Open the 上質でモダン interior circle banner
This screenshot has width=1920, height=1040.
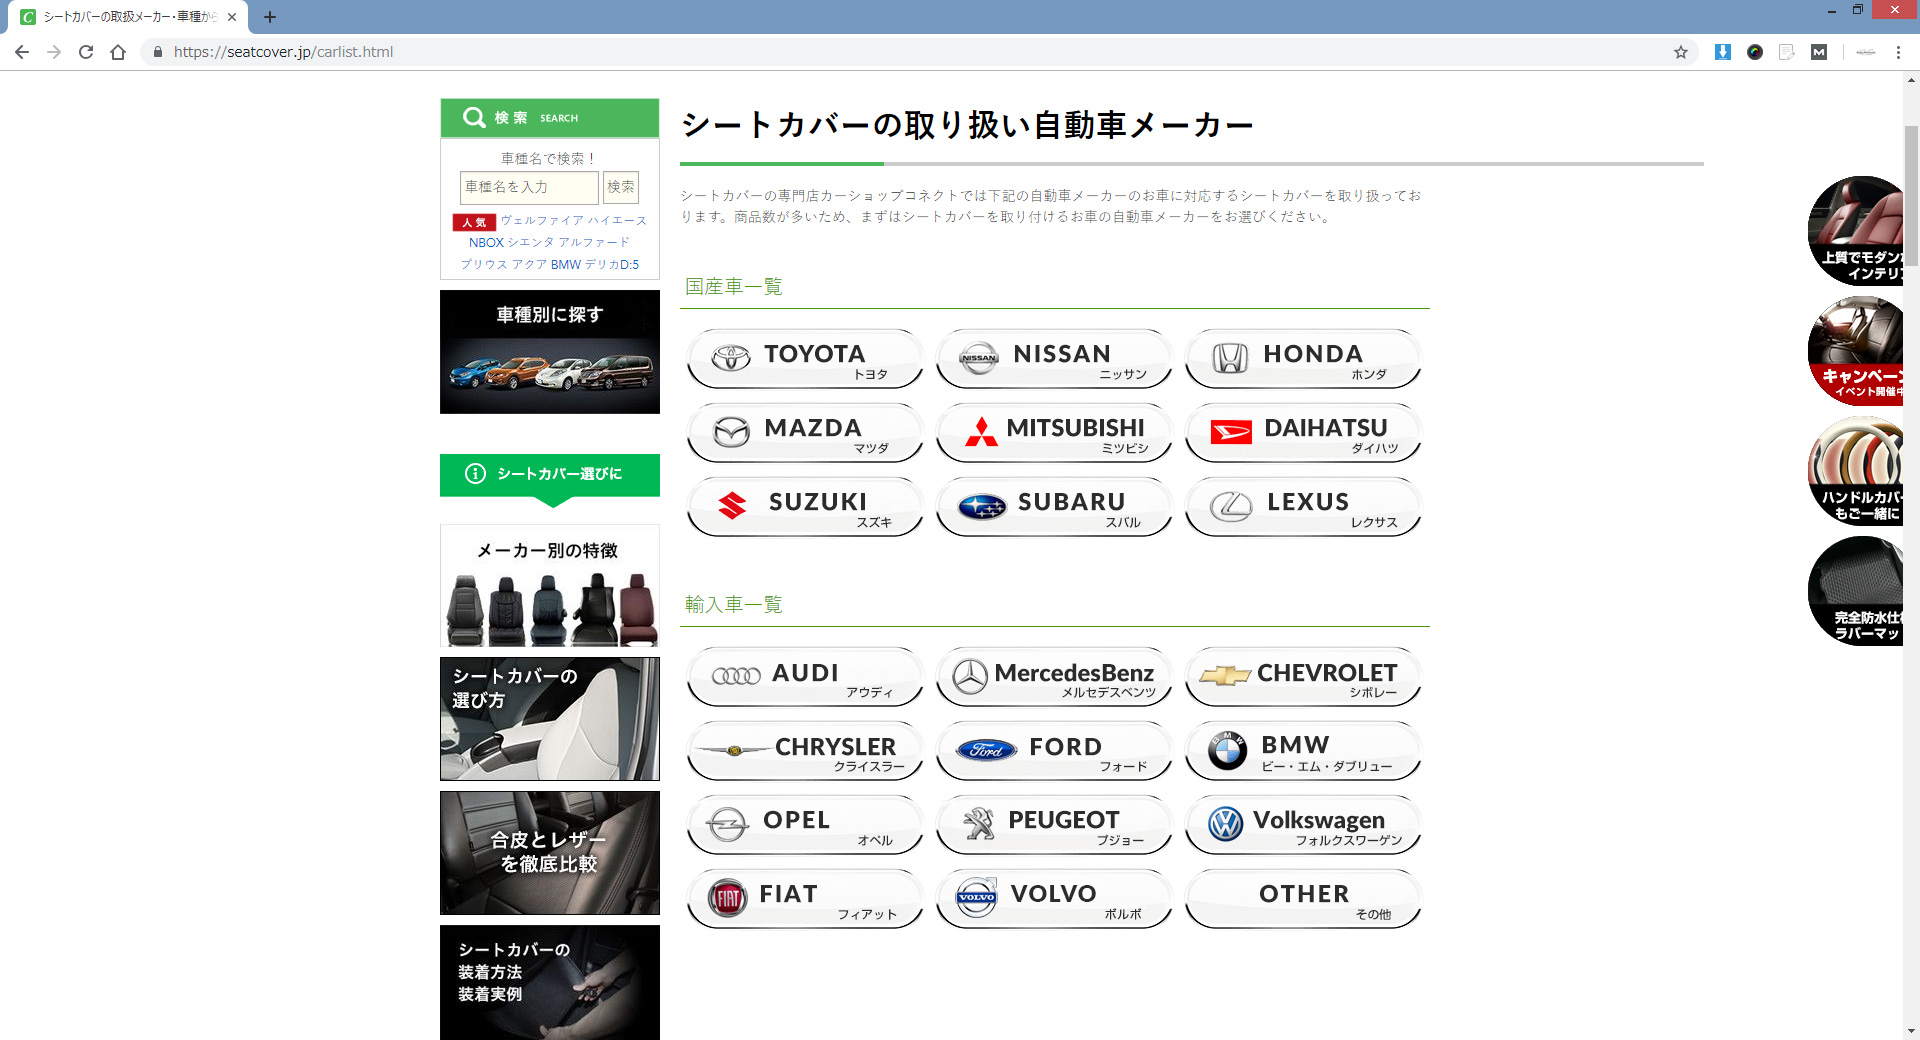1856,231
